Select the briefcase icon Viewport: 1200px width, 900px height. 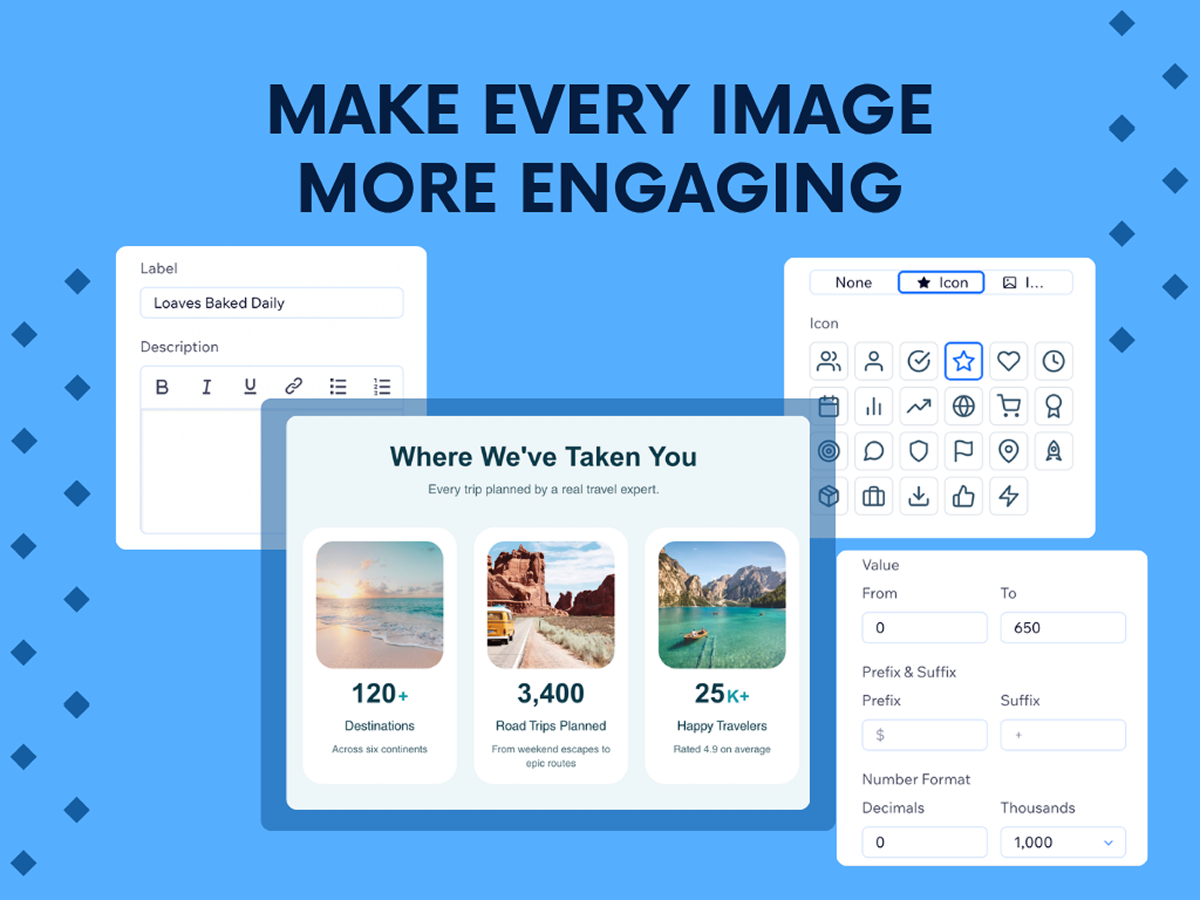pos(874,496)
